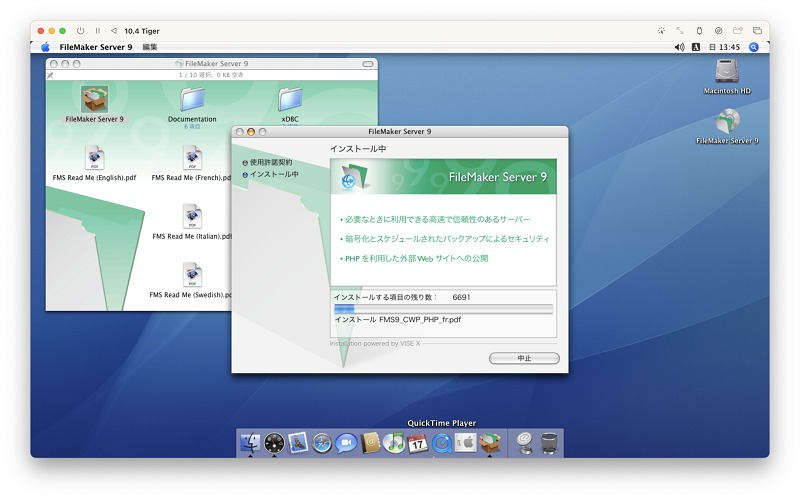Pause the 10.4 Tiger virtual machine
800x498 pixels.
pos(97,31)
